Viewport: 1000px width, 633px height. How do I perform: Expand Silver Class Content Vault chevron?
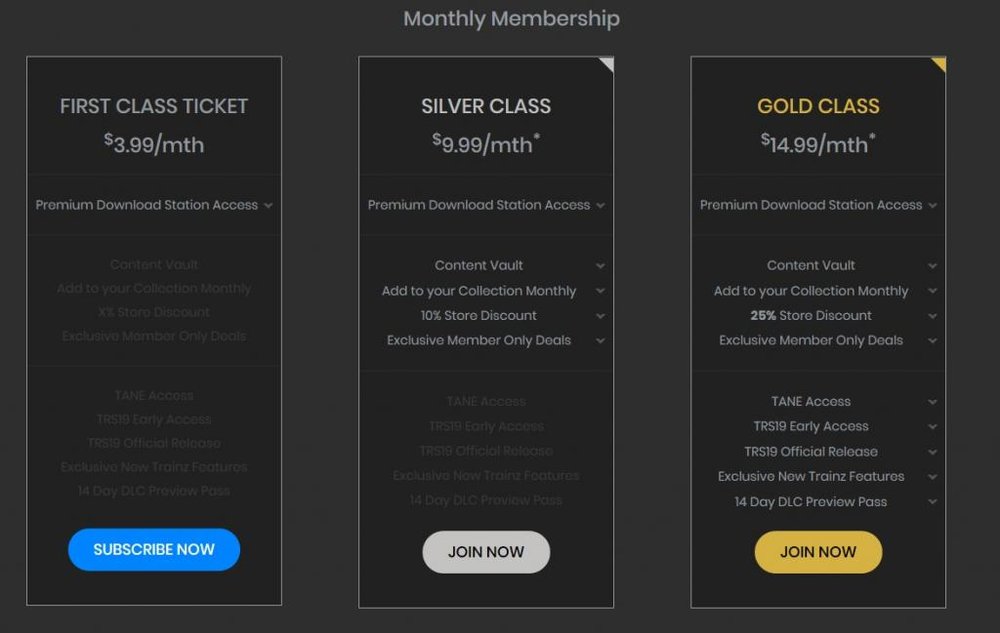click(600, 266)
